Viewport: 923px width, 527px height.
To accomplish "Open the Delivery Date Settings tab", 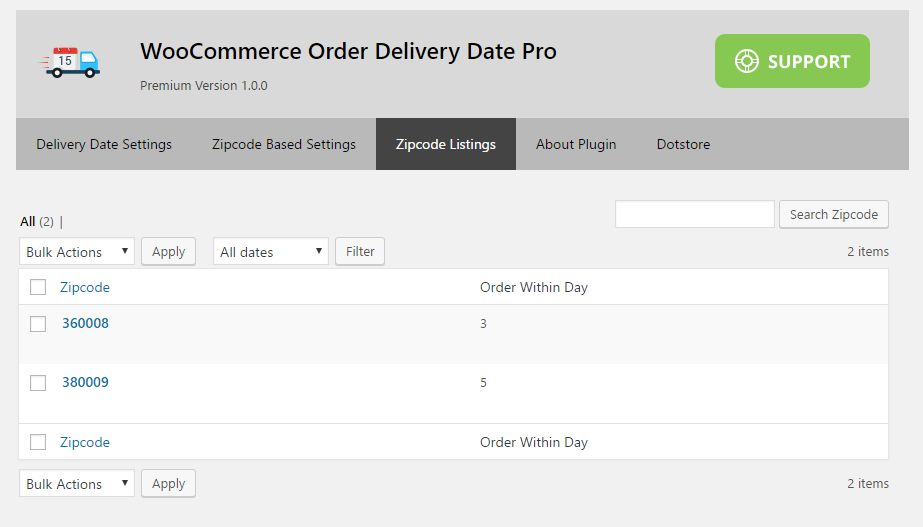I will pos(104,144).
